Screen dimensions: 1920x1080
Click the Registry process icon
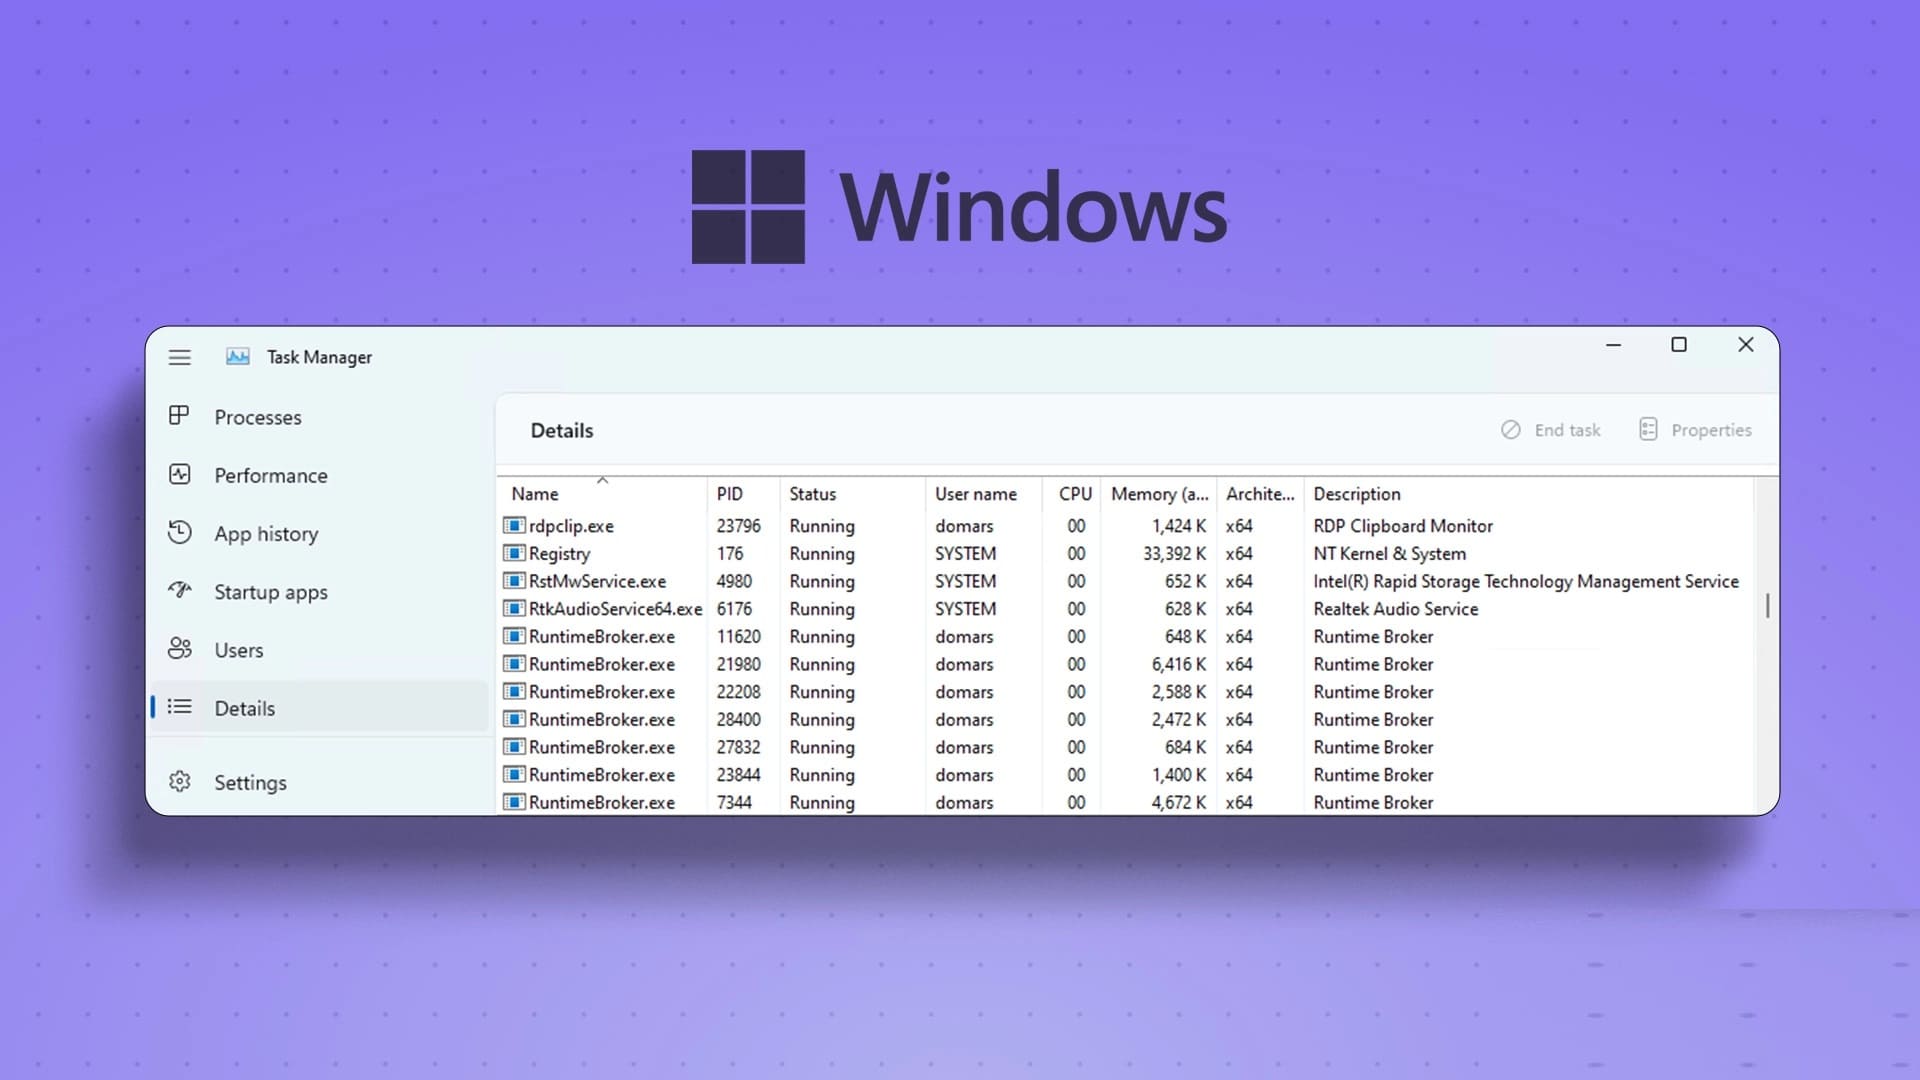pos(514,553)
